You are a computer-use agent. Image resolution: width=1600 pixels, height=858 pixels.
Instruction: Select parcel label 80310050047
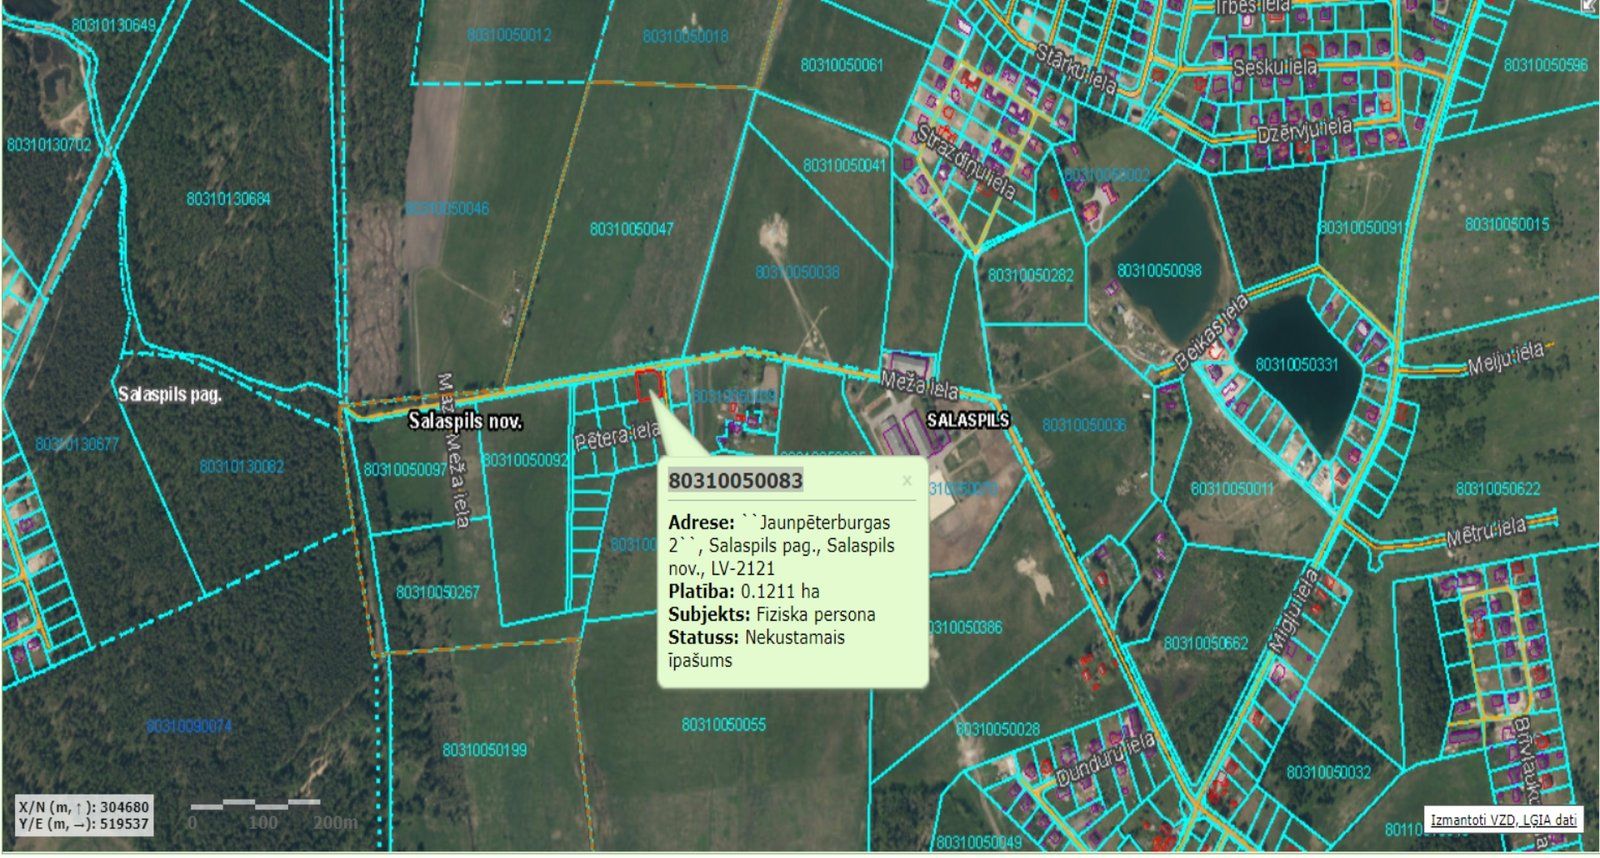[631, 229]
